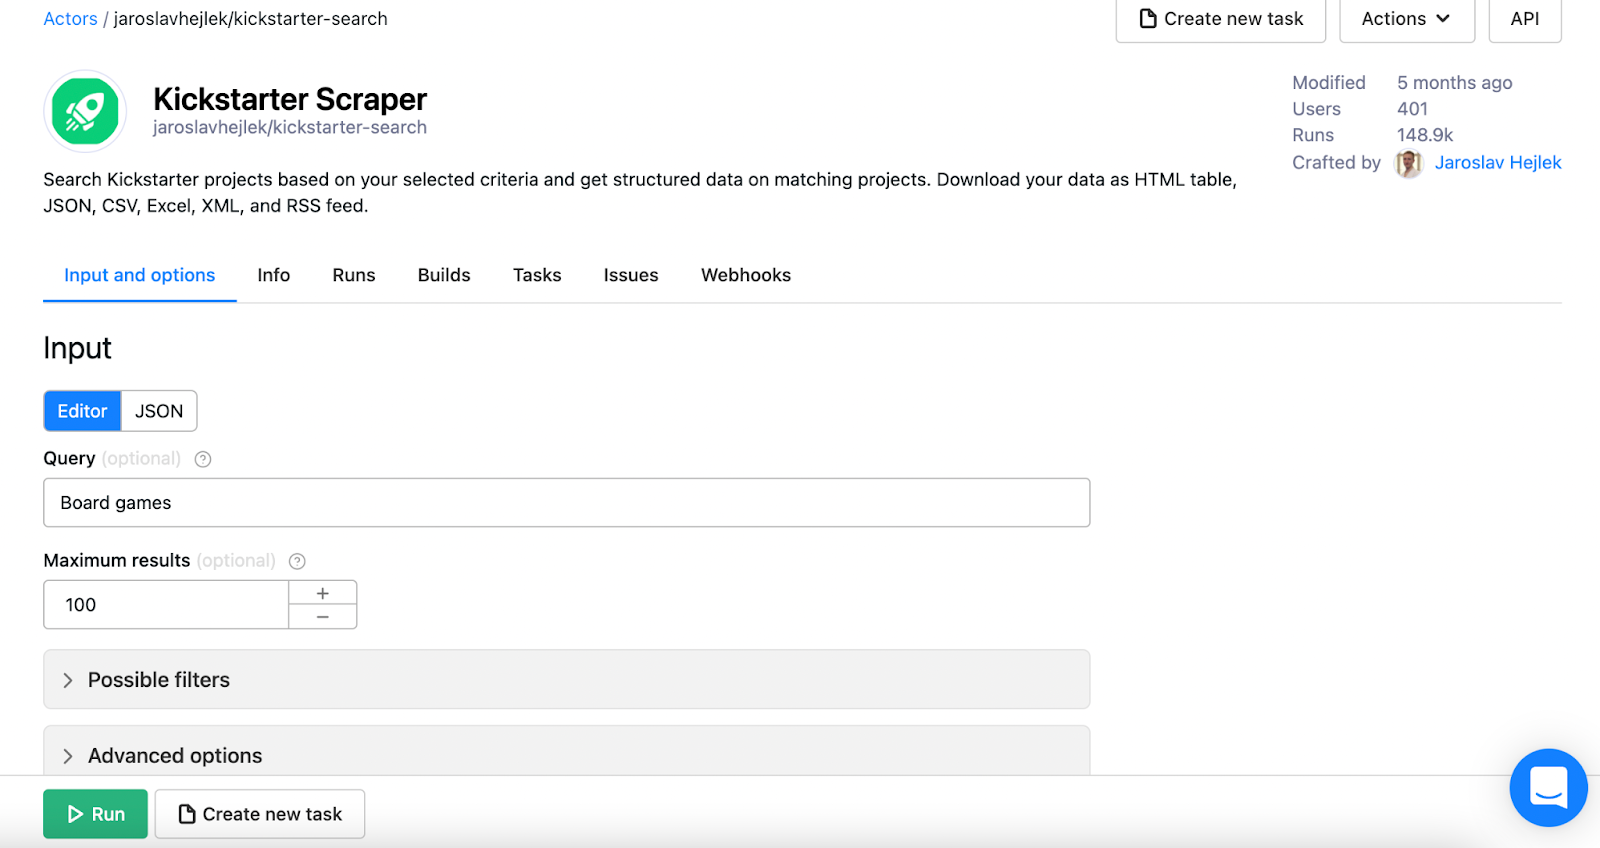The image size is (1600, 848).
Task: Click the Query help question mark icon
Action: tap(203, 459)
